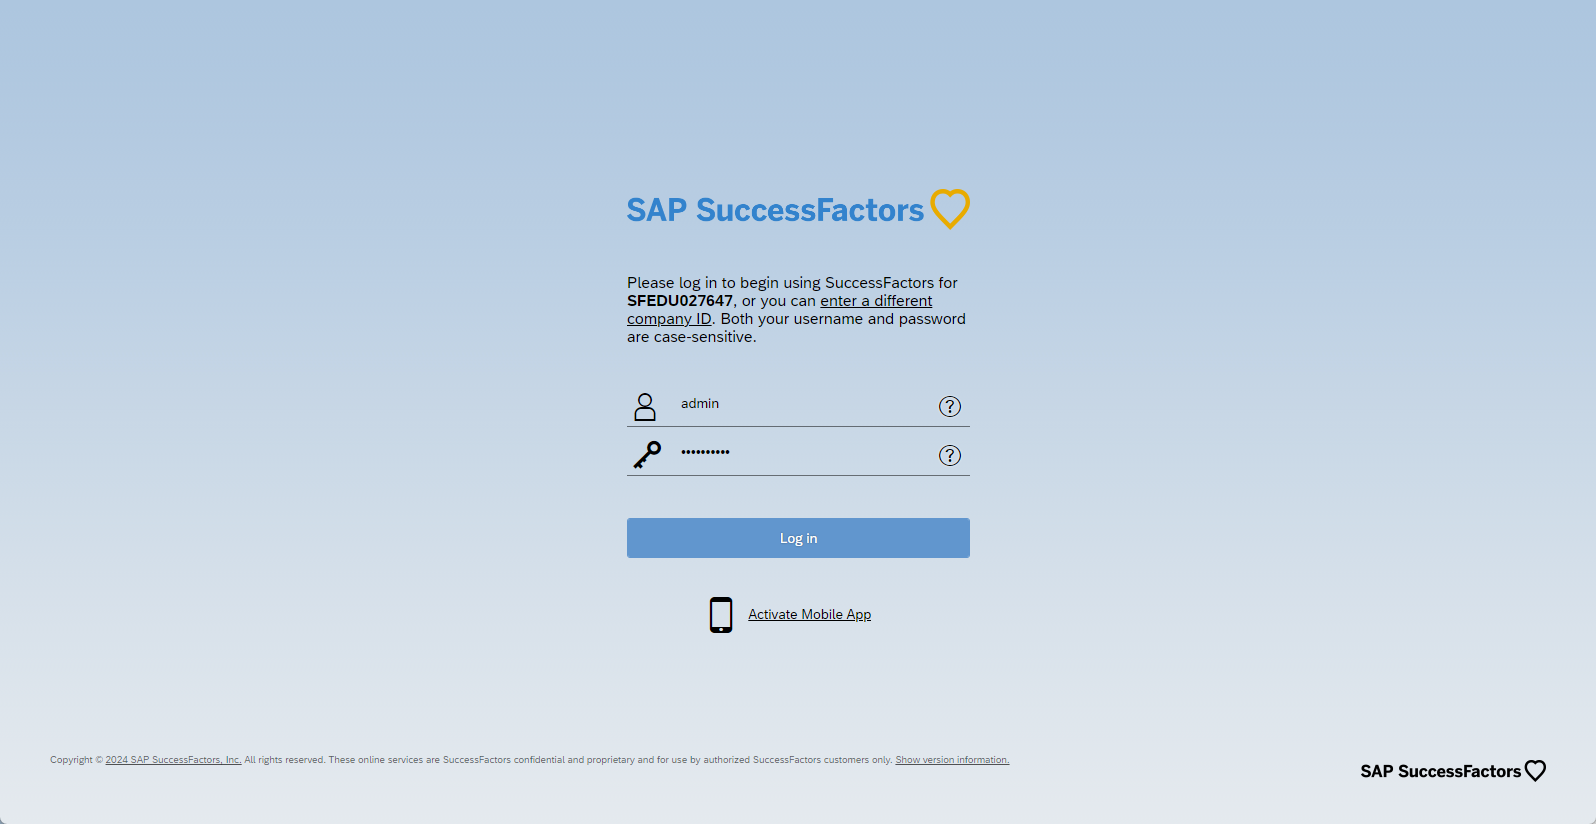The image size is (1596, 824).
Task: Open the password help question mark icon
Action: [949, 455]
